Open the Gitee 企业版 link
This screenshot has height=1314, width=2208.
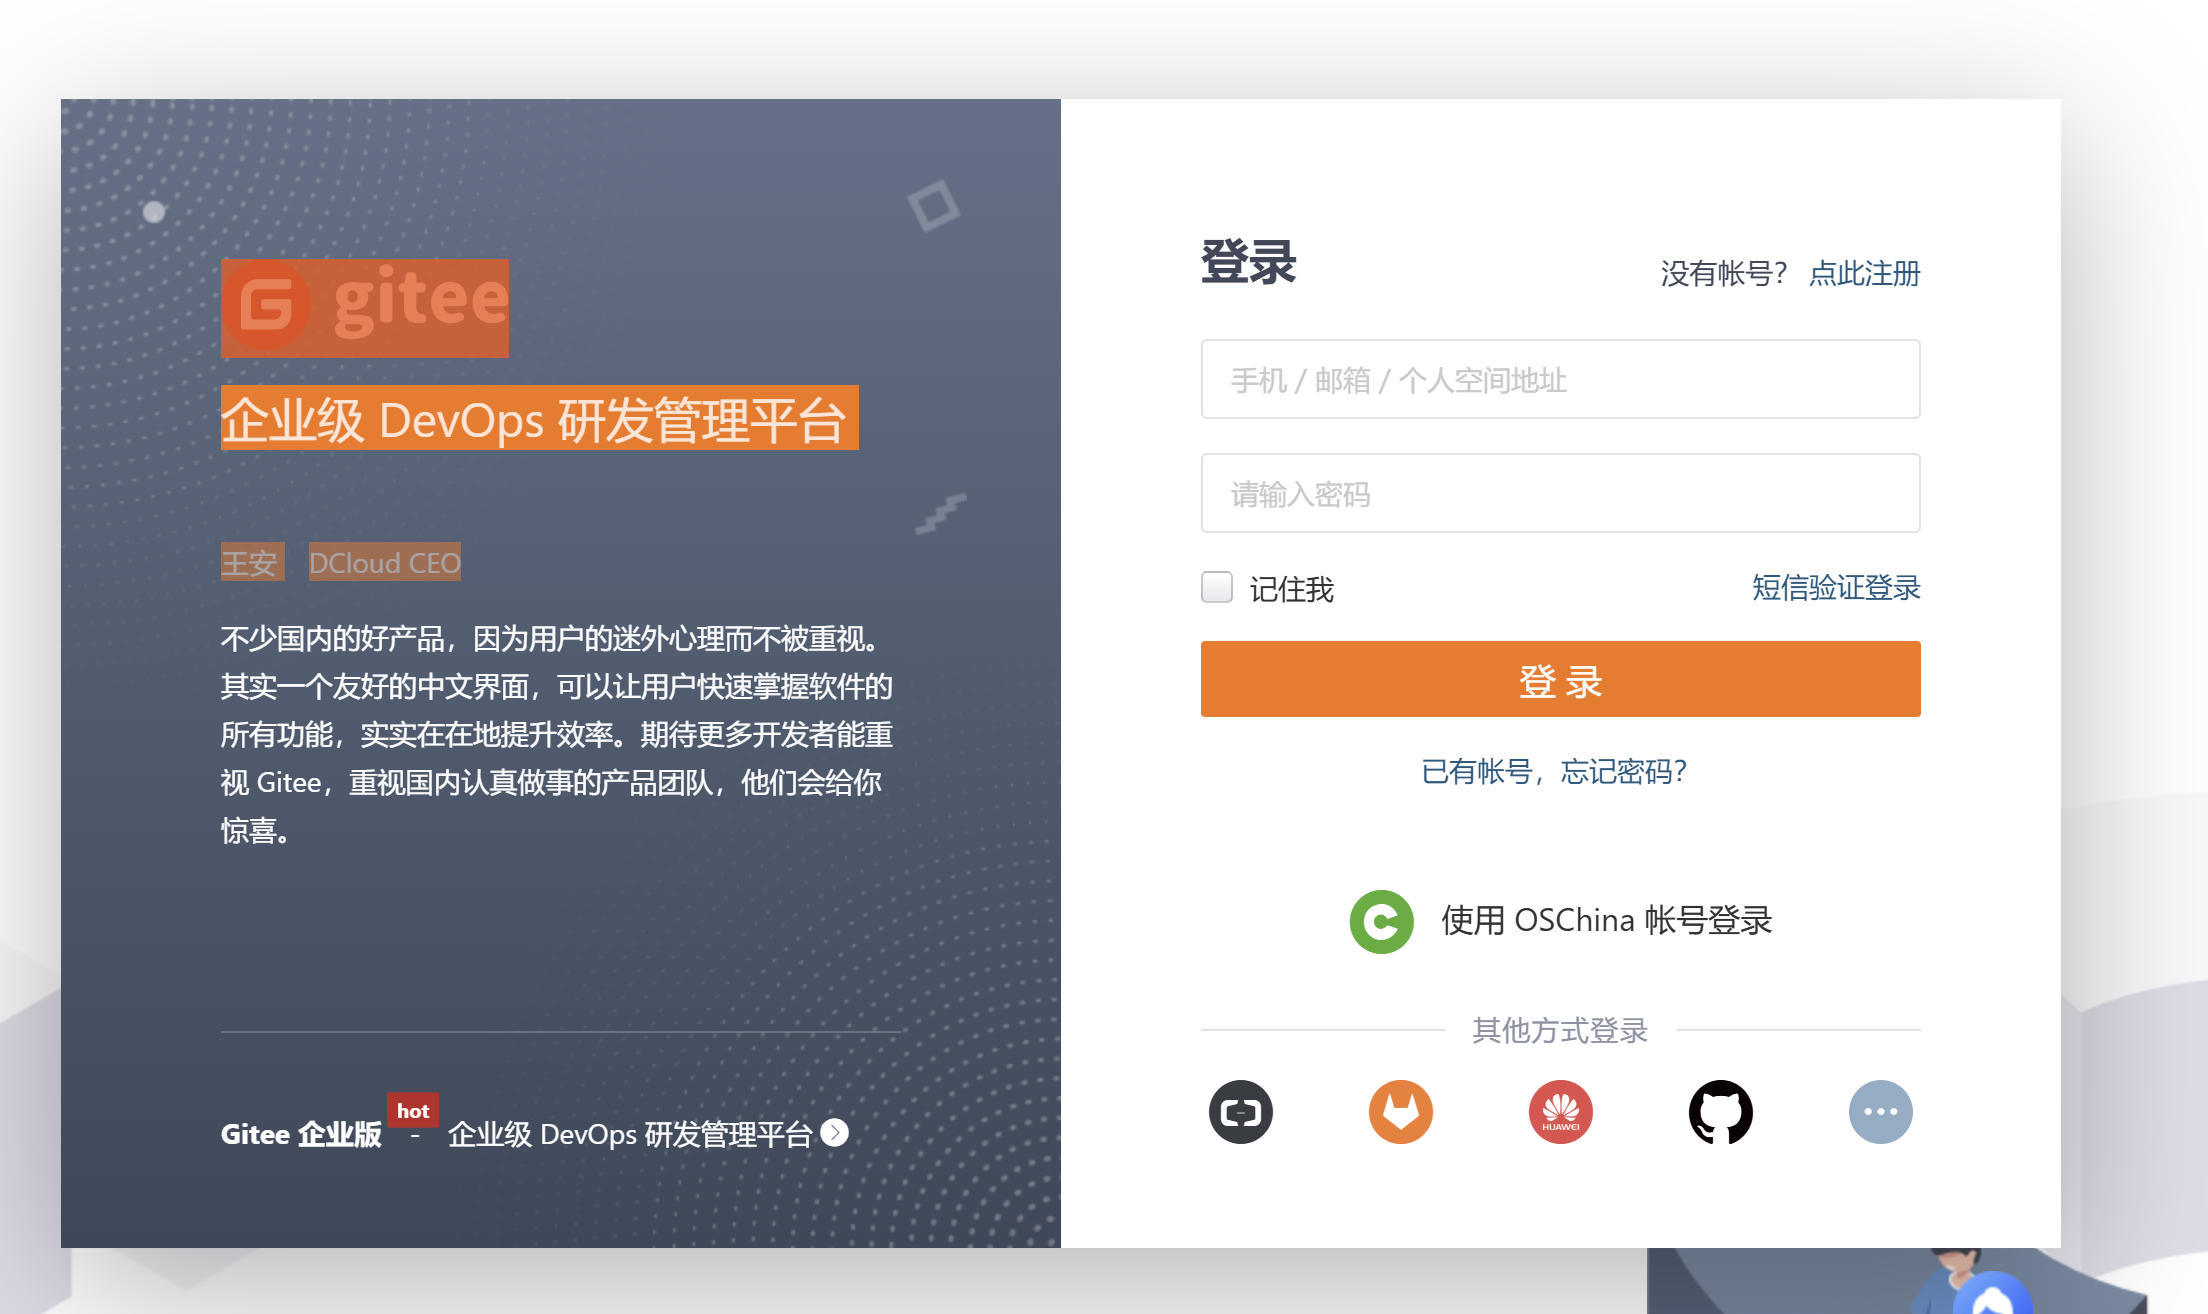tap(301, 1134)
